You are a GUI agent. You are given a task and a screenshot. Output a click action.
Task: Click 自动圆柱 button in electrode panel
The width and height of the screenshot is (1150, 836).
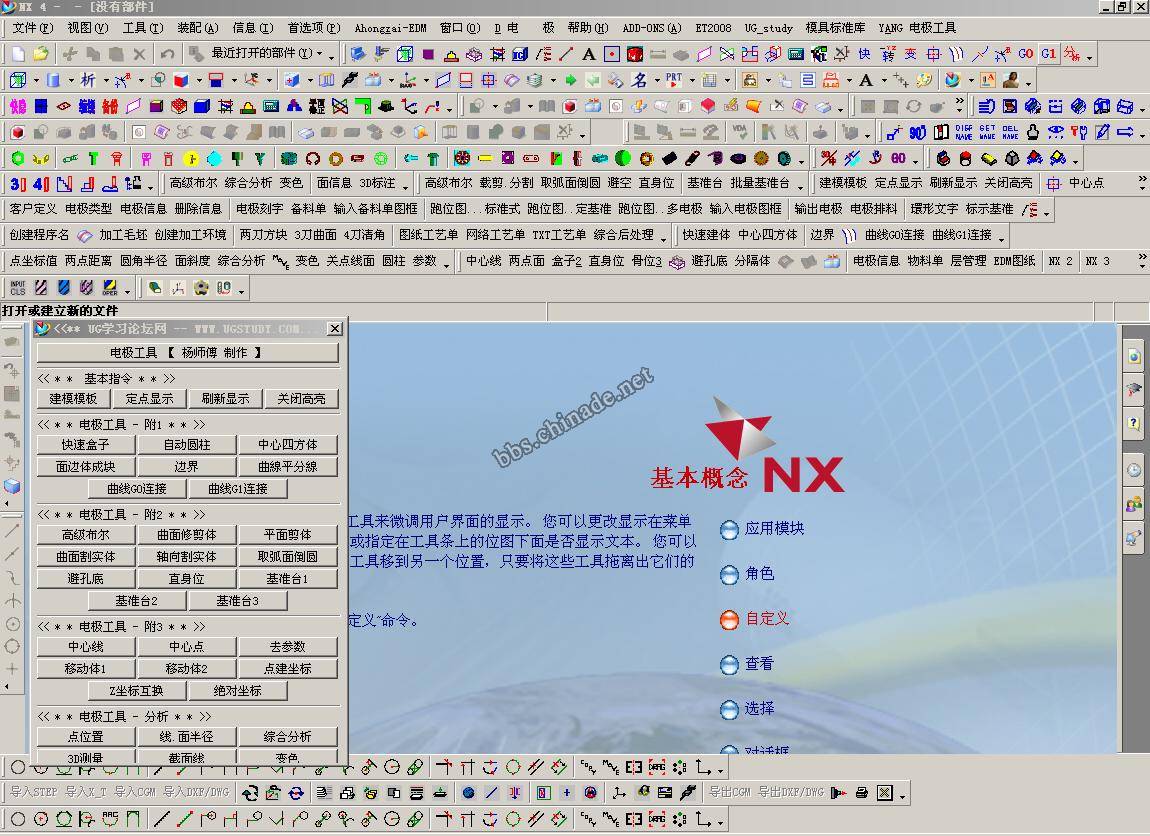186,444
